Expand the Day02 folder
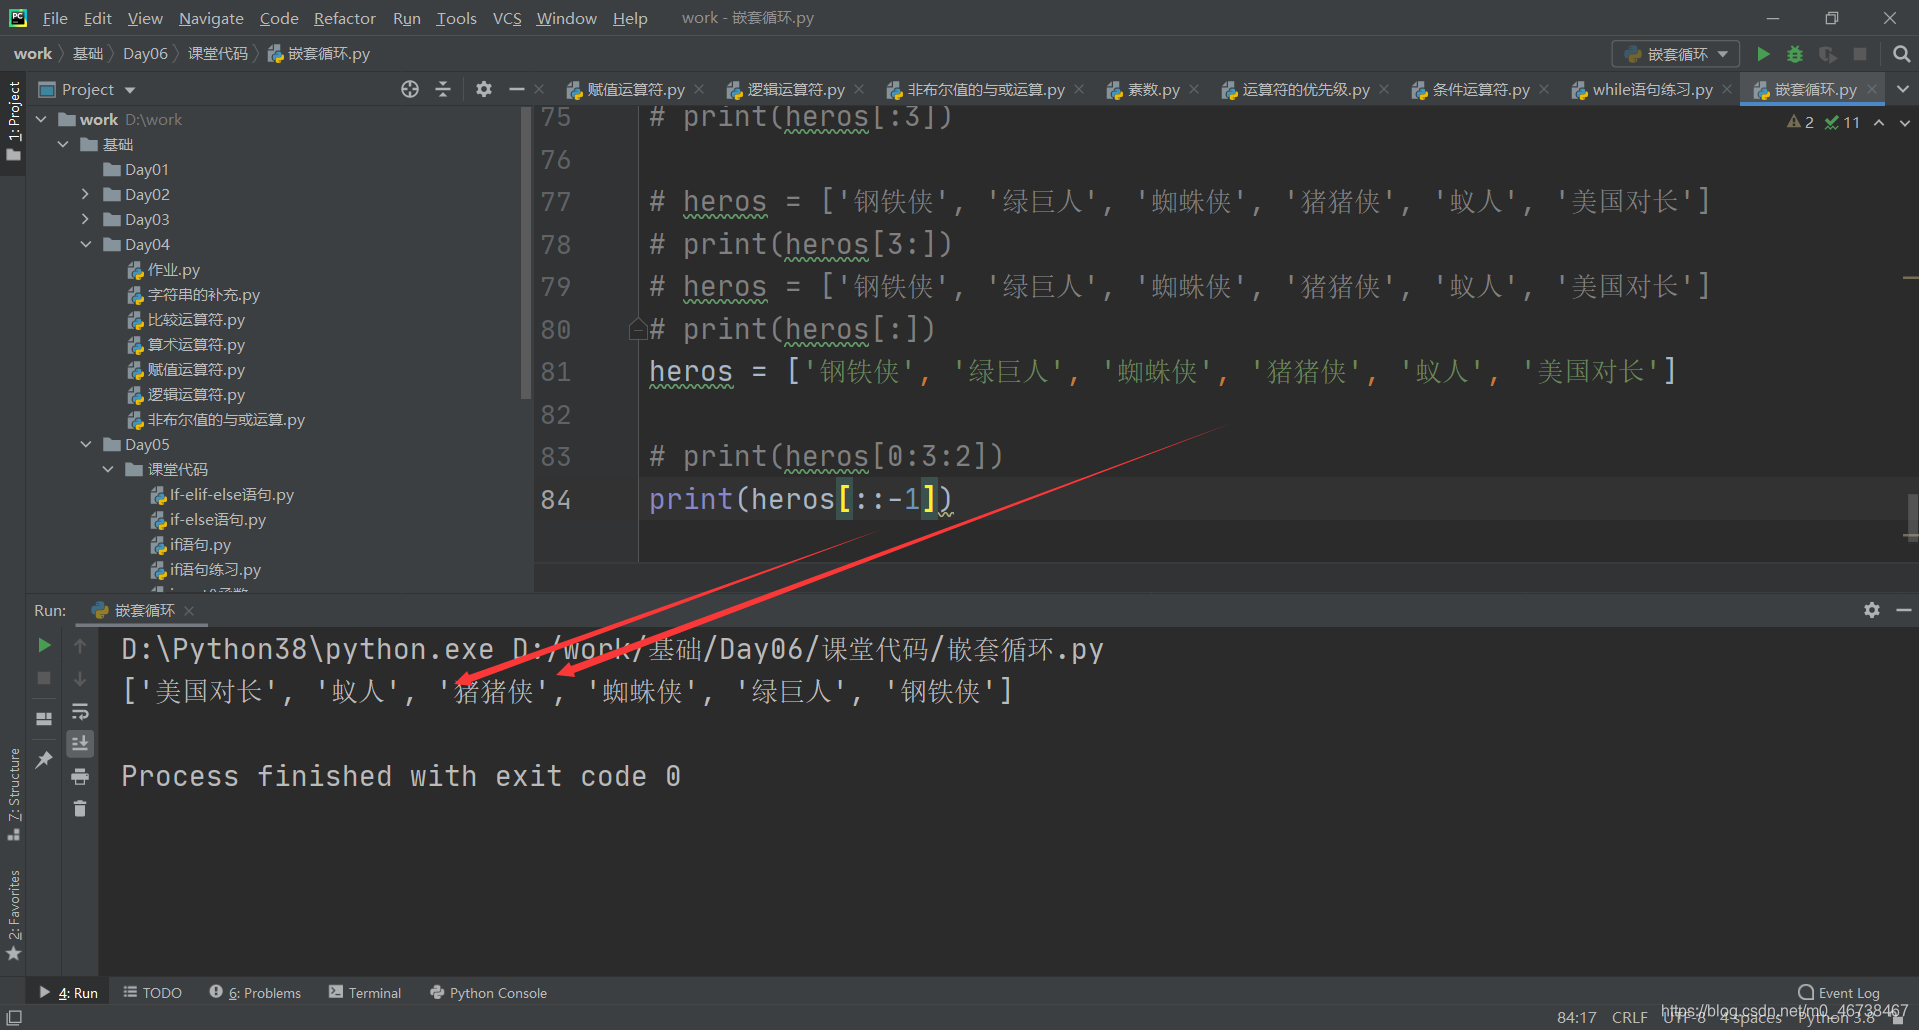 point(85,194)
